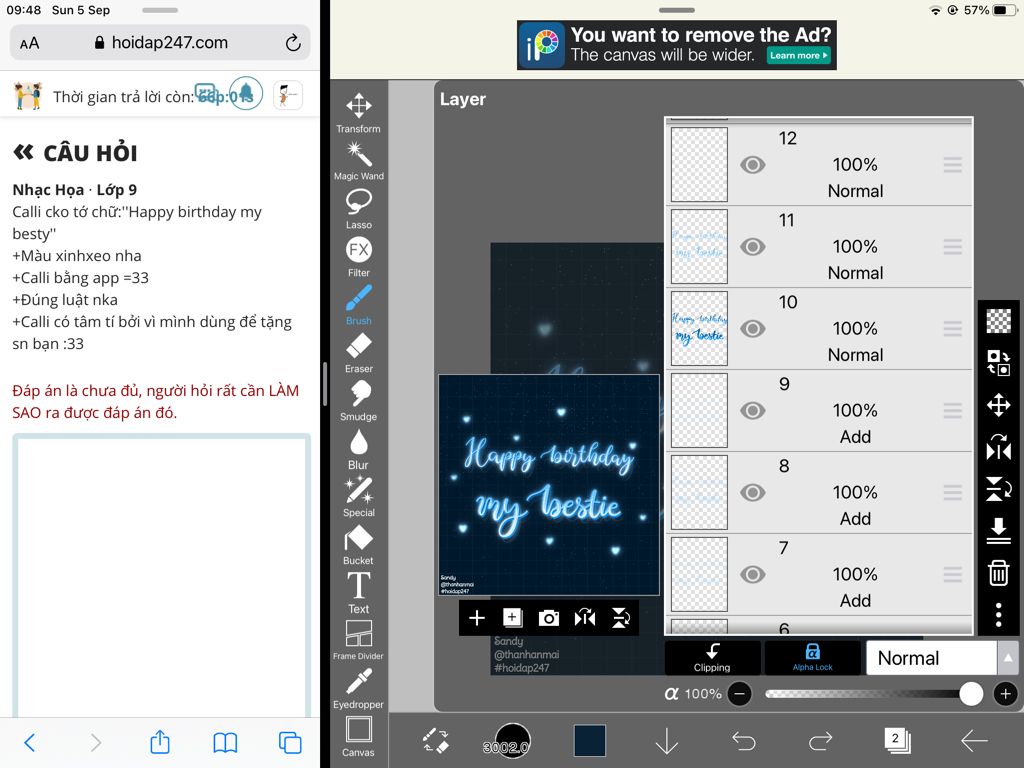Click the answer text input box
This screenshot has width=1024, height=768.
(x=161, y=576)
